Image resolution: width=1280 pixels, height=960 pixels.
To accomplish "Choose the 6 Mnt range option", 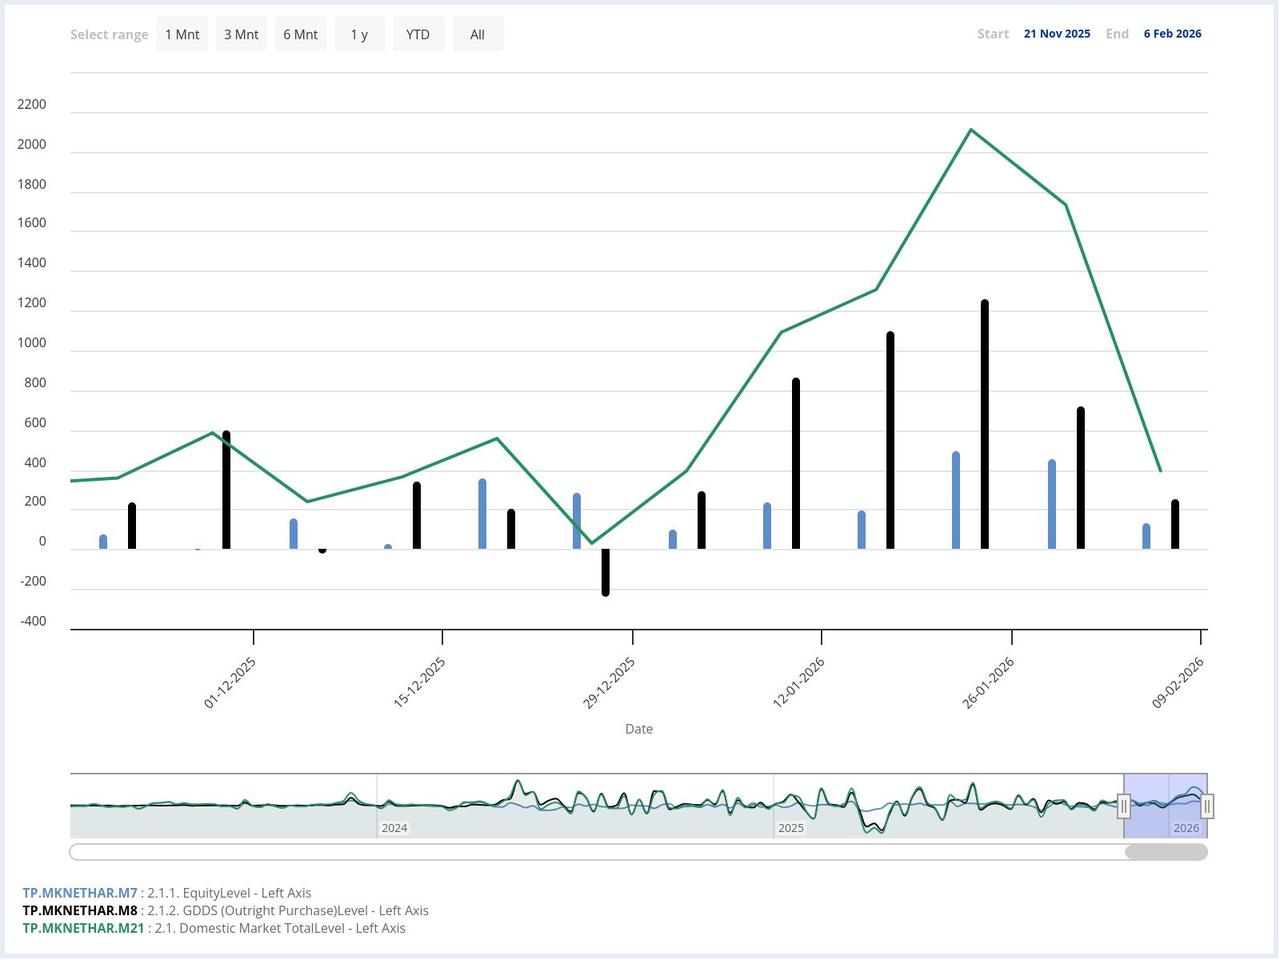I will 300,34.
